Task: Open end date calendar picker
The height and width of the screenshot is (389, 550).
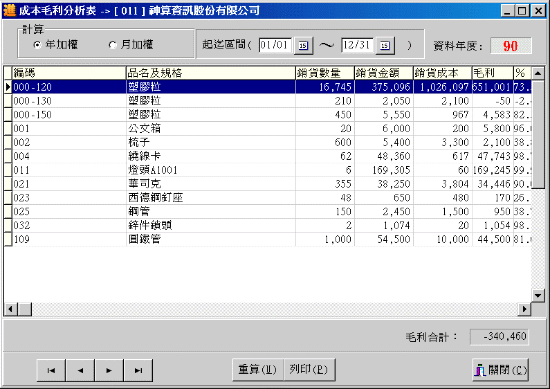Action: coord(385,45)
